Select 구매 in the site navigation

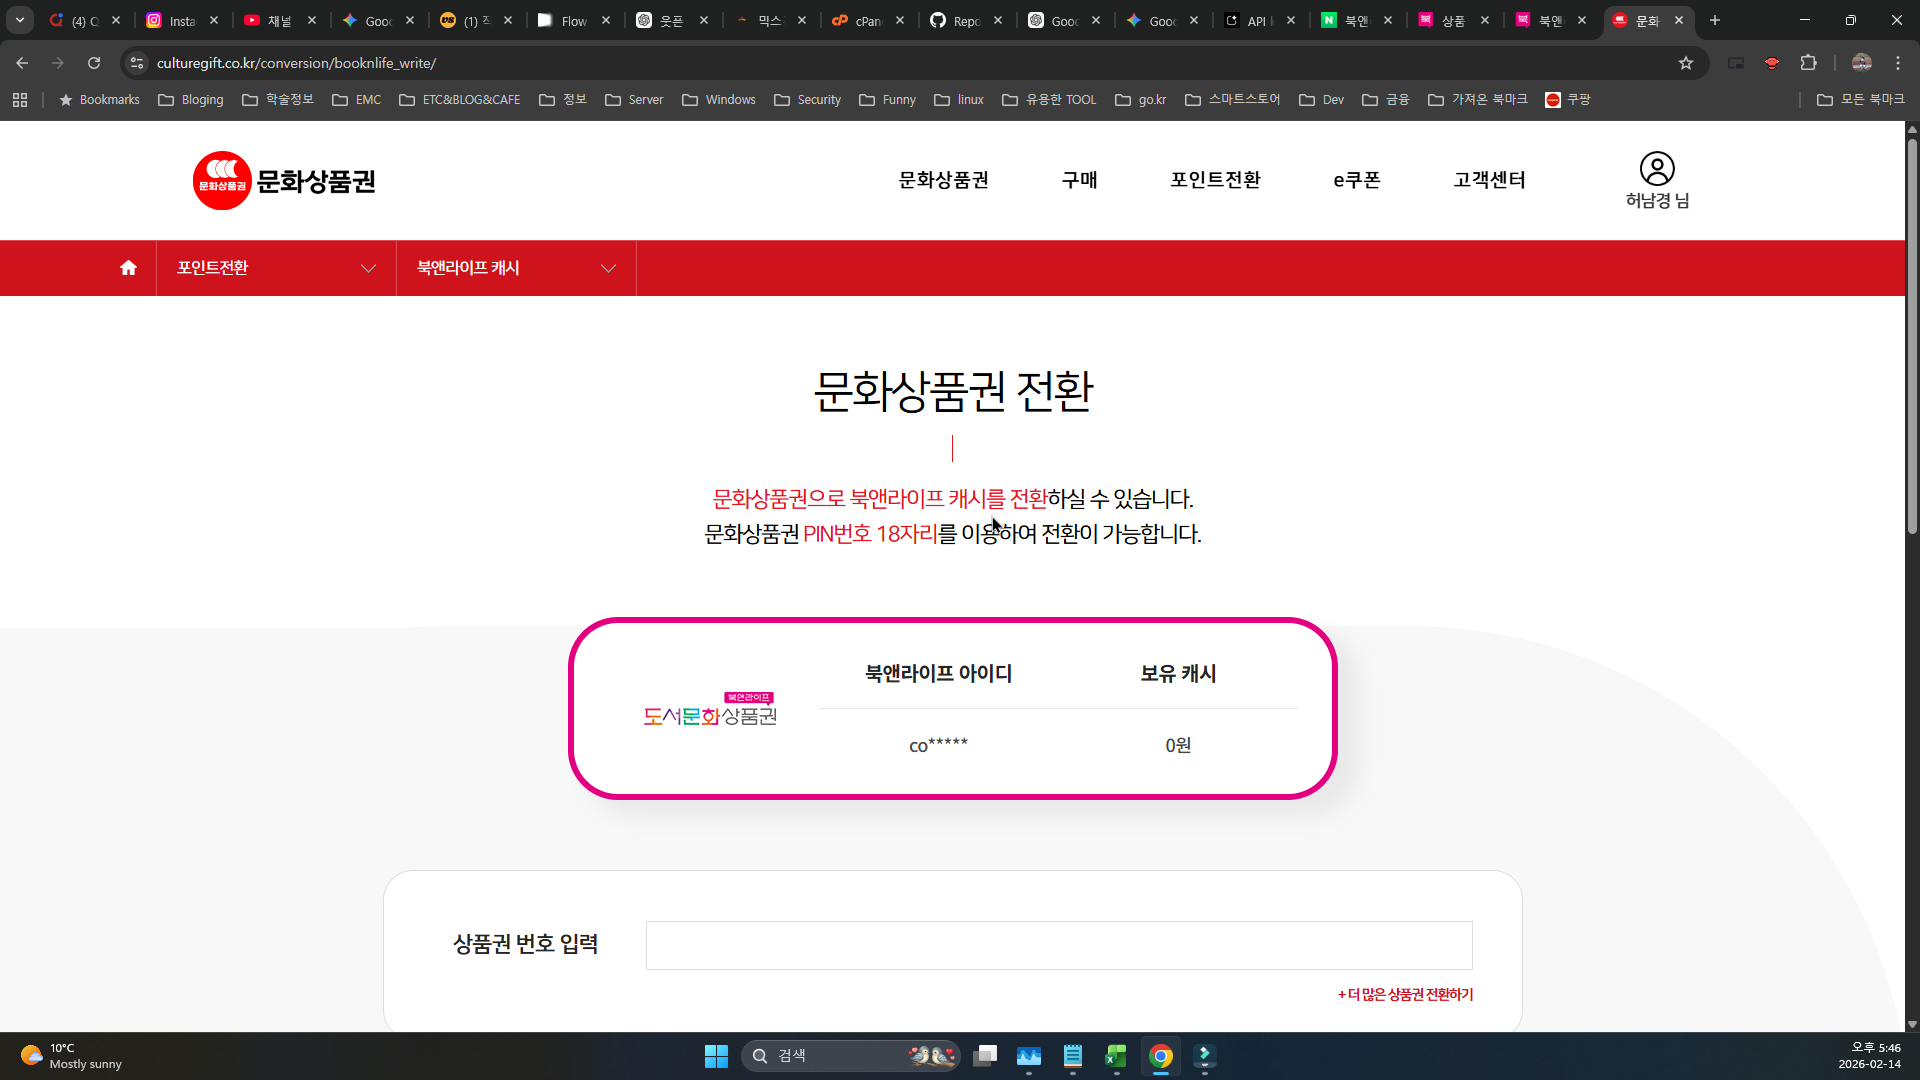pos(1079,180)
